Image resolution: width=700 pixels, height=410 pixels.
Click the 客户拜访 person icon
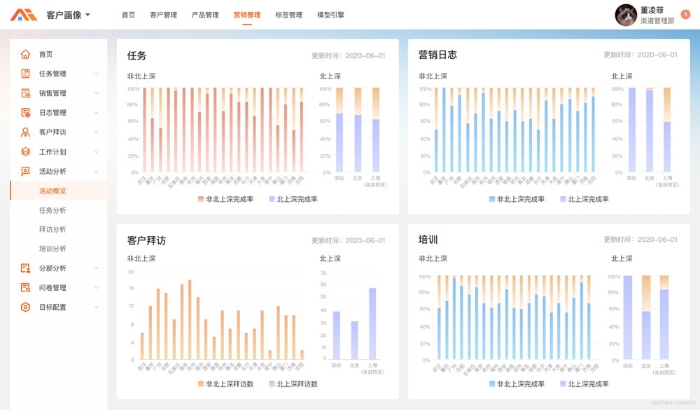pos(25,132)
